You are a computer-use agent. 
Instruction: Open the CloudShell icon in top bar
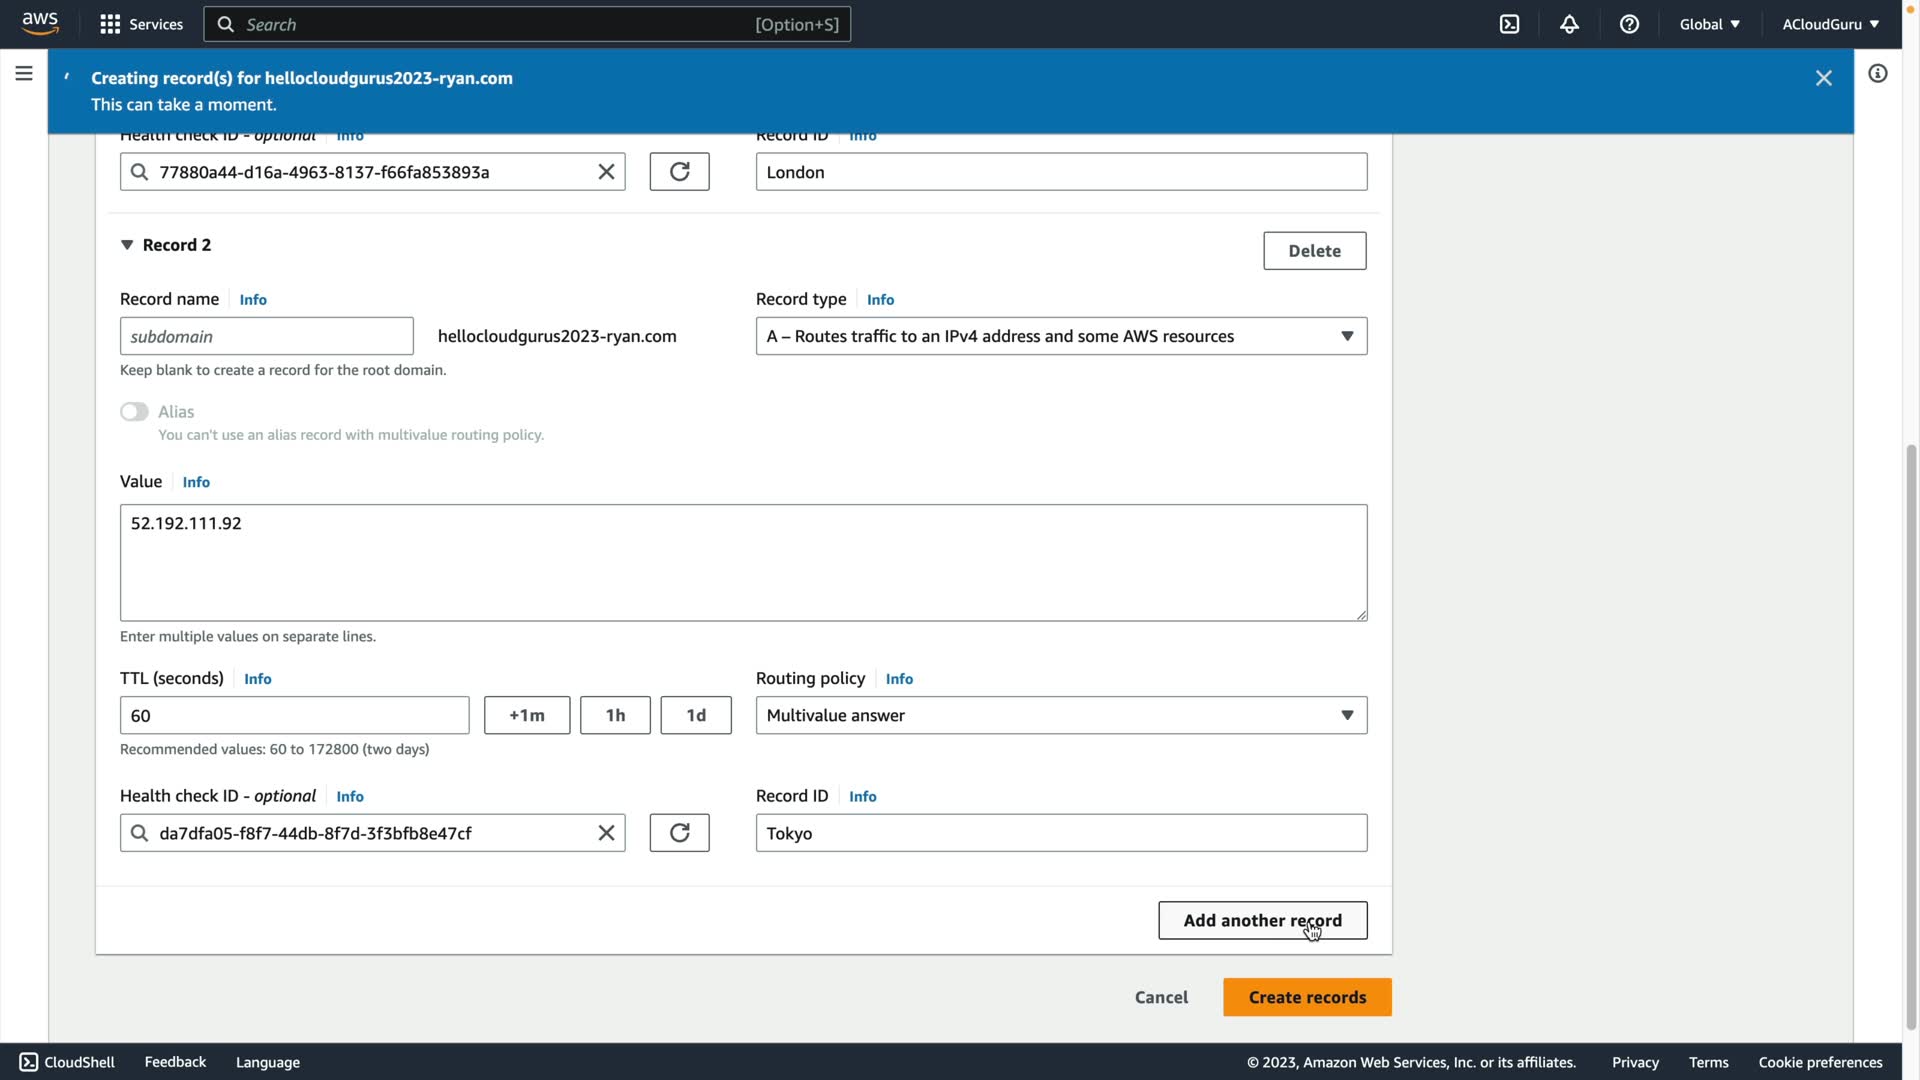(x=1509, y=24)
